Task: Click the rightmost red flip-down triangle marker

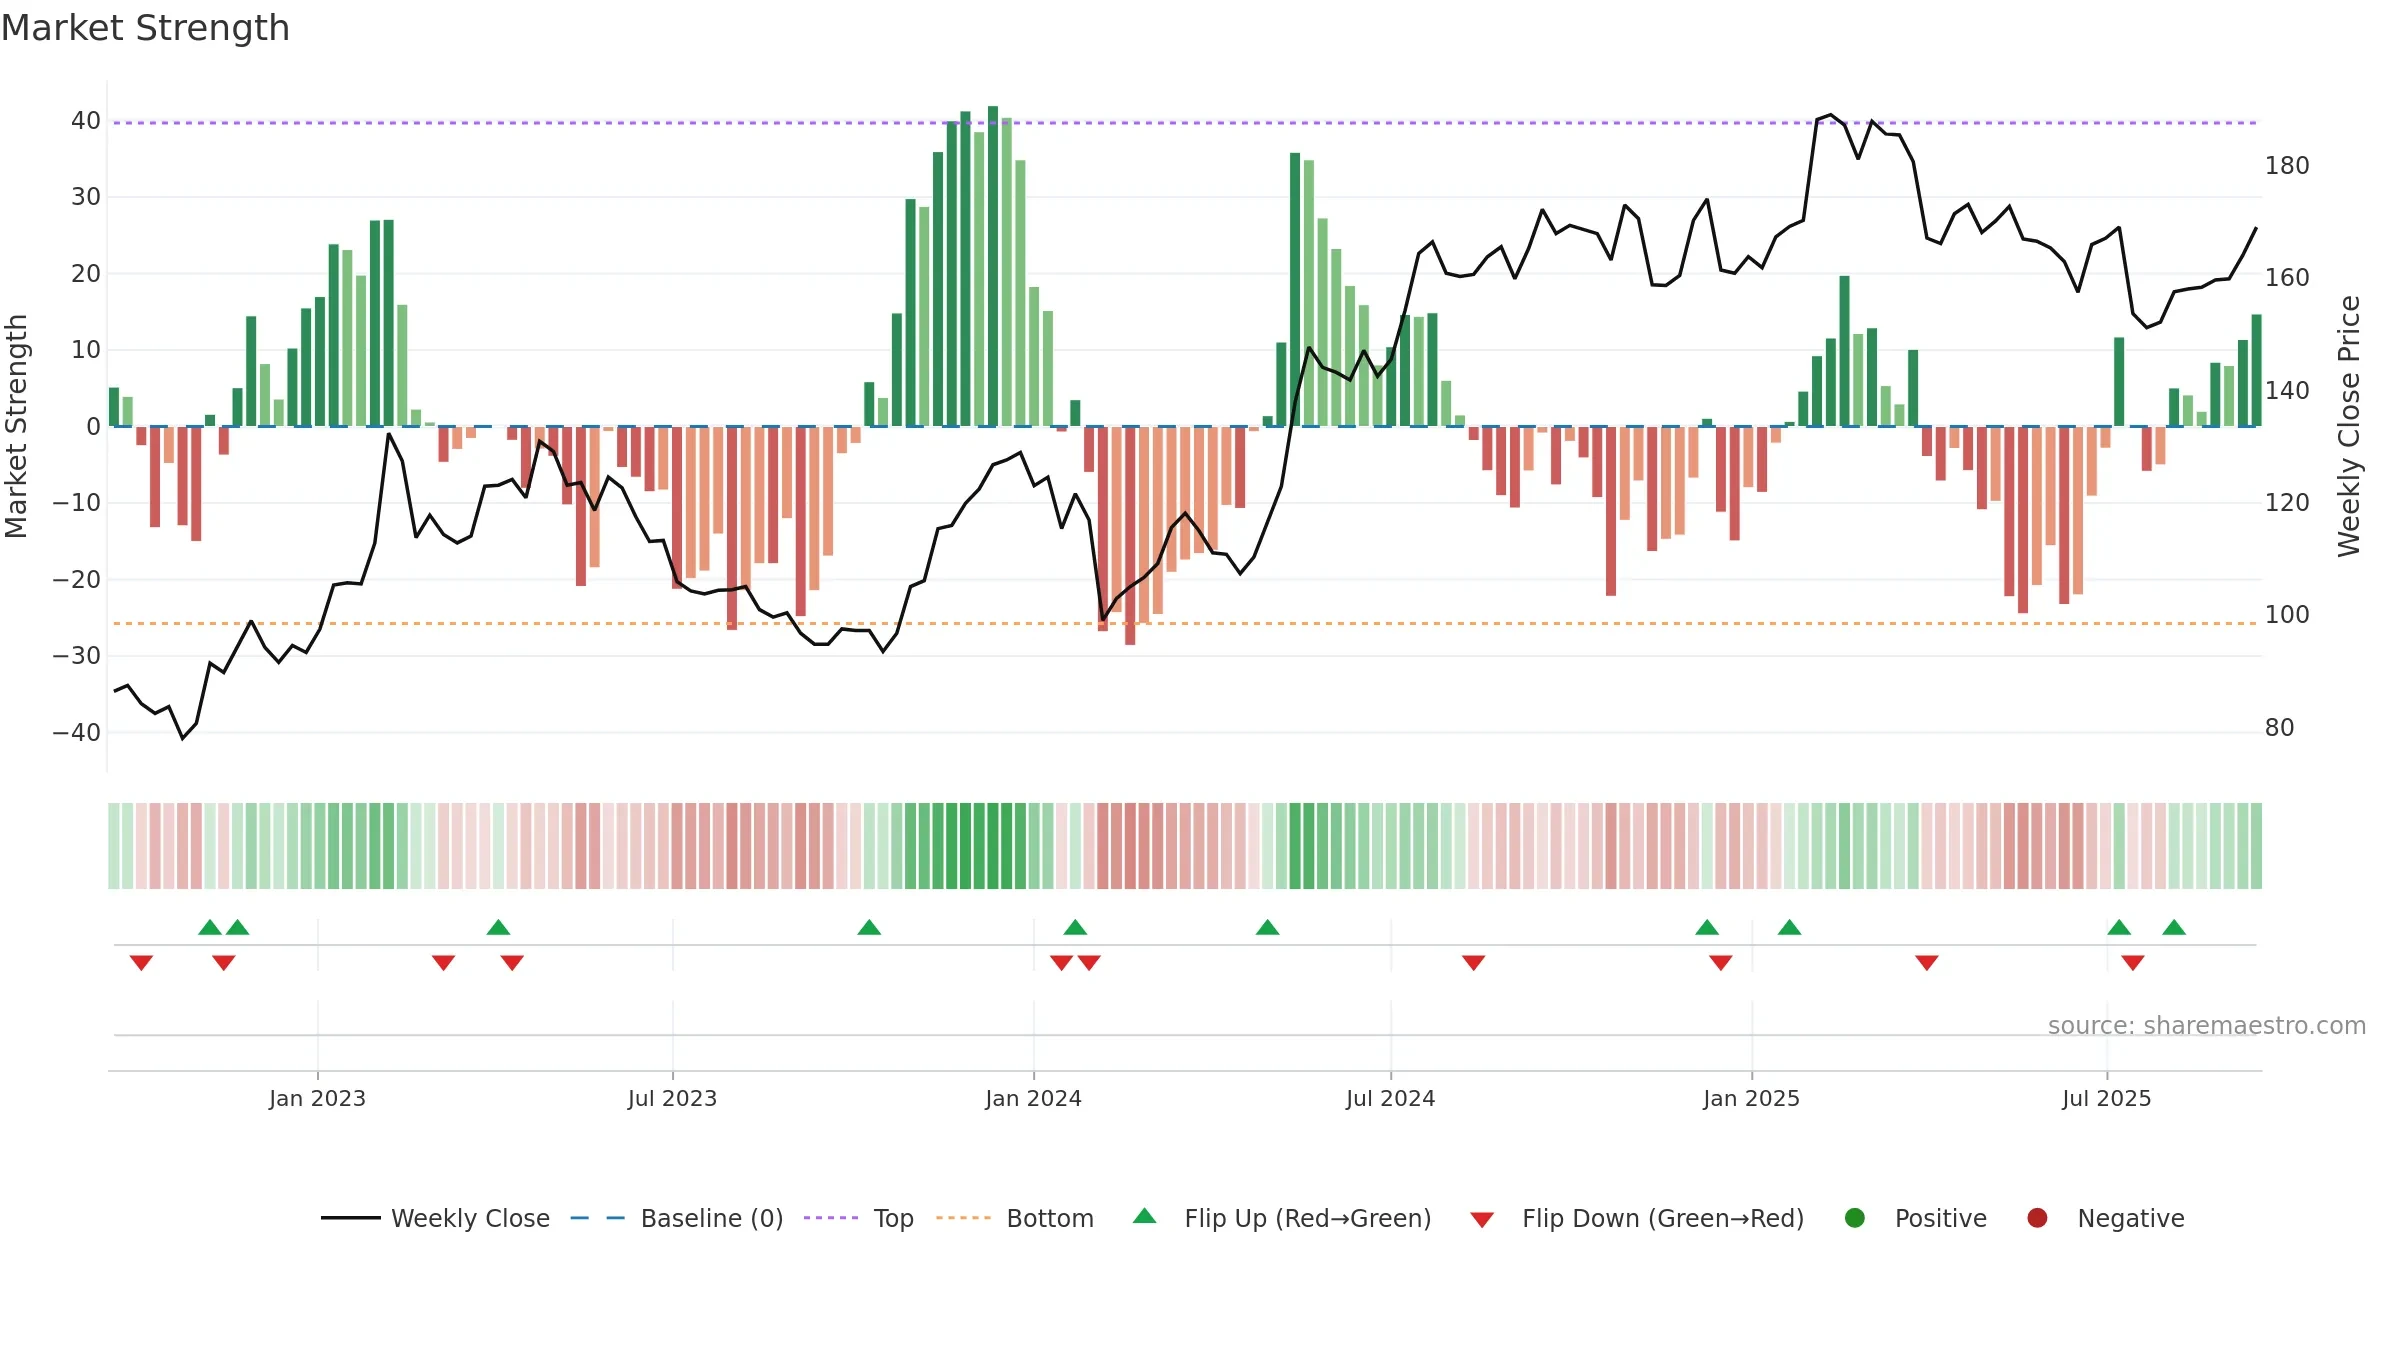Action: [2133, 963]
